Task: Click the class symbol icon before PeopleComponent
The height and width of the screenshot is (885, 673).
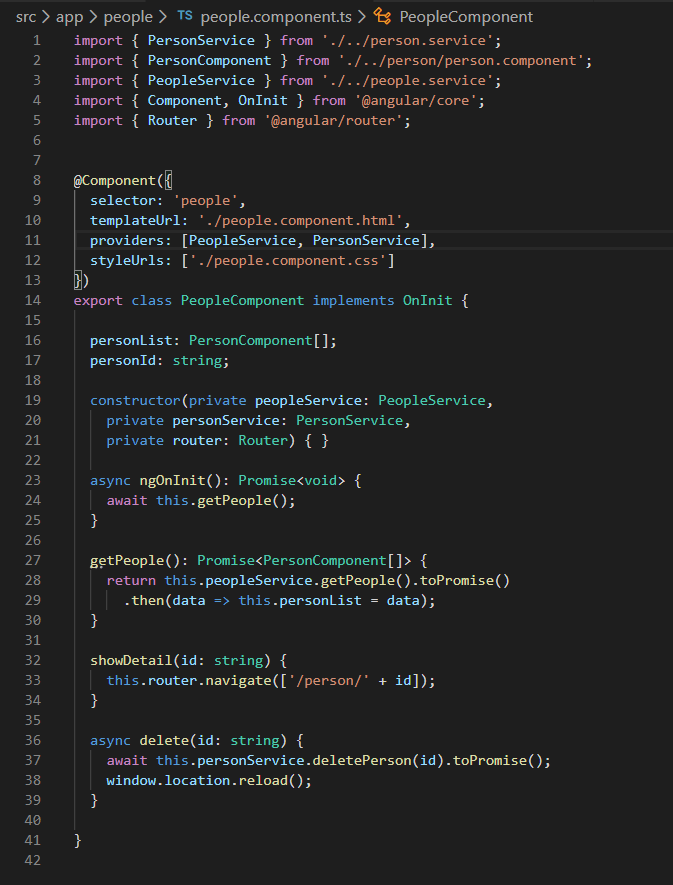Action: pos(382,16)
